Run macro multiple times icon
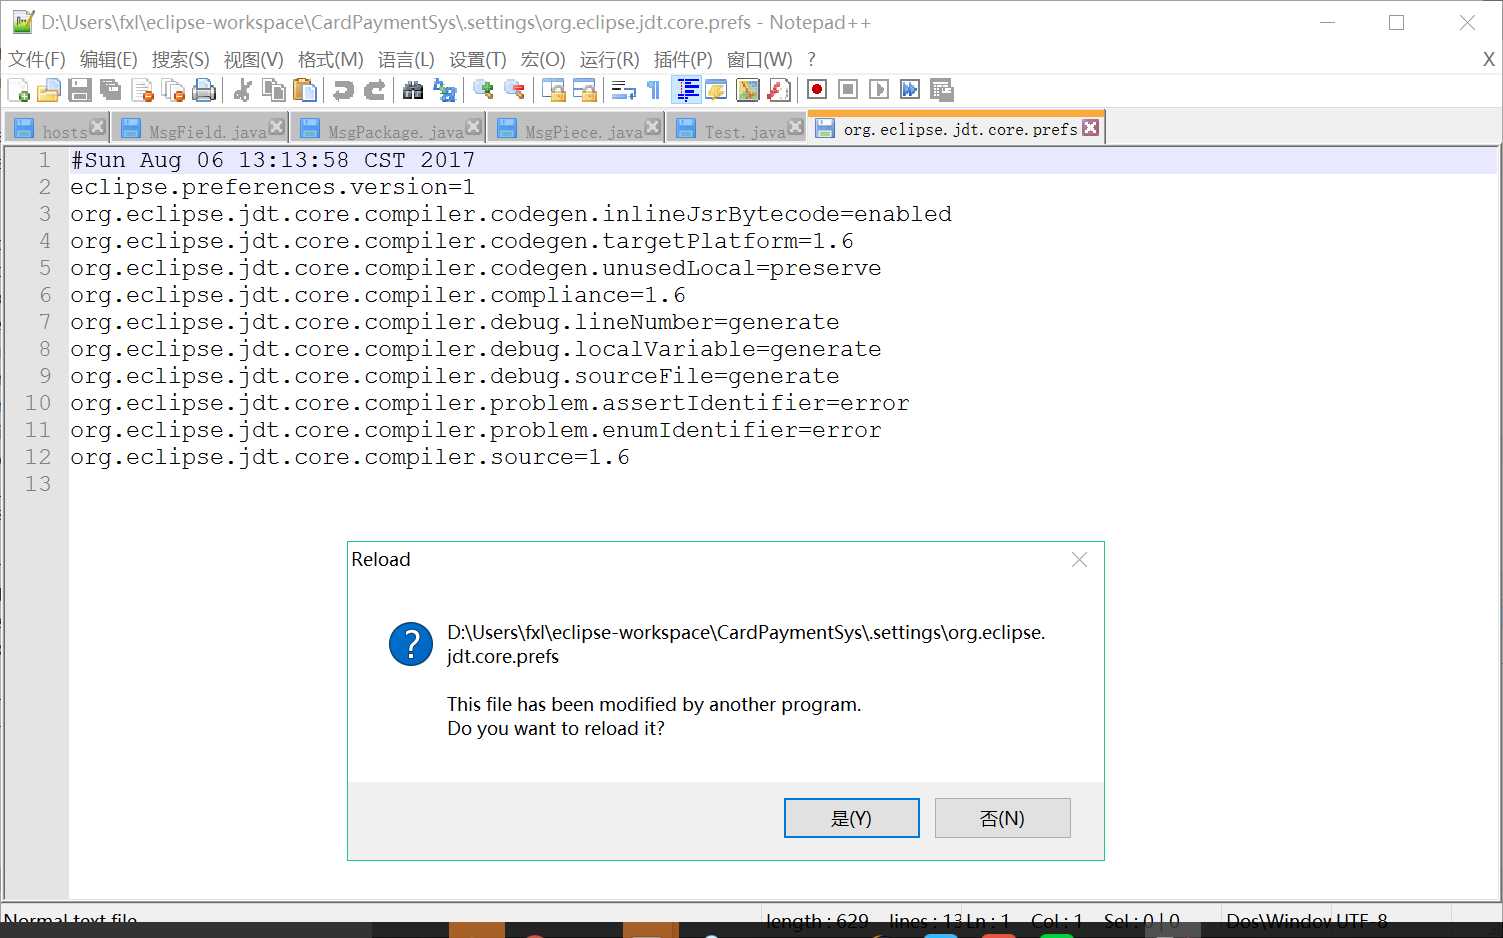This screenshot has height=938, width=1503. pyautogui.click(x=910, y=90)
